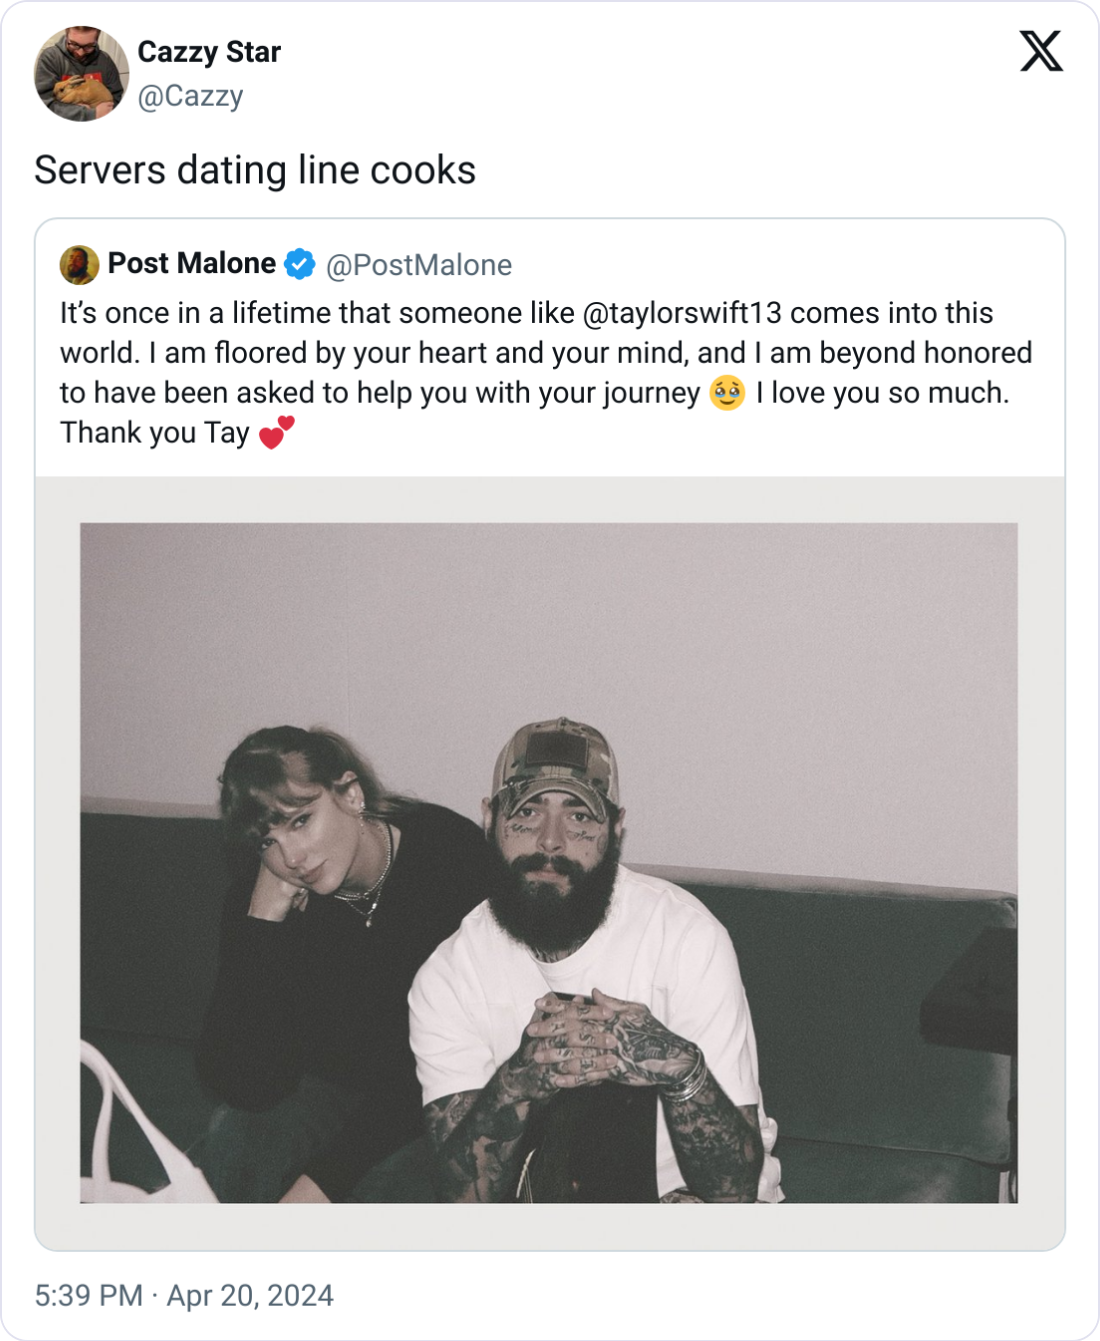Click the 5:39 PM timestamp

[x=88, y=1295]
